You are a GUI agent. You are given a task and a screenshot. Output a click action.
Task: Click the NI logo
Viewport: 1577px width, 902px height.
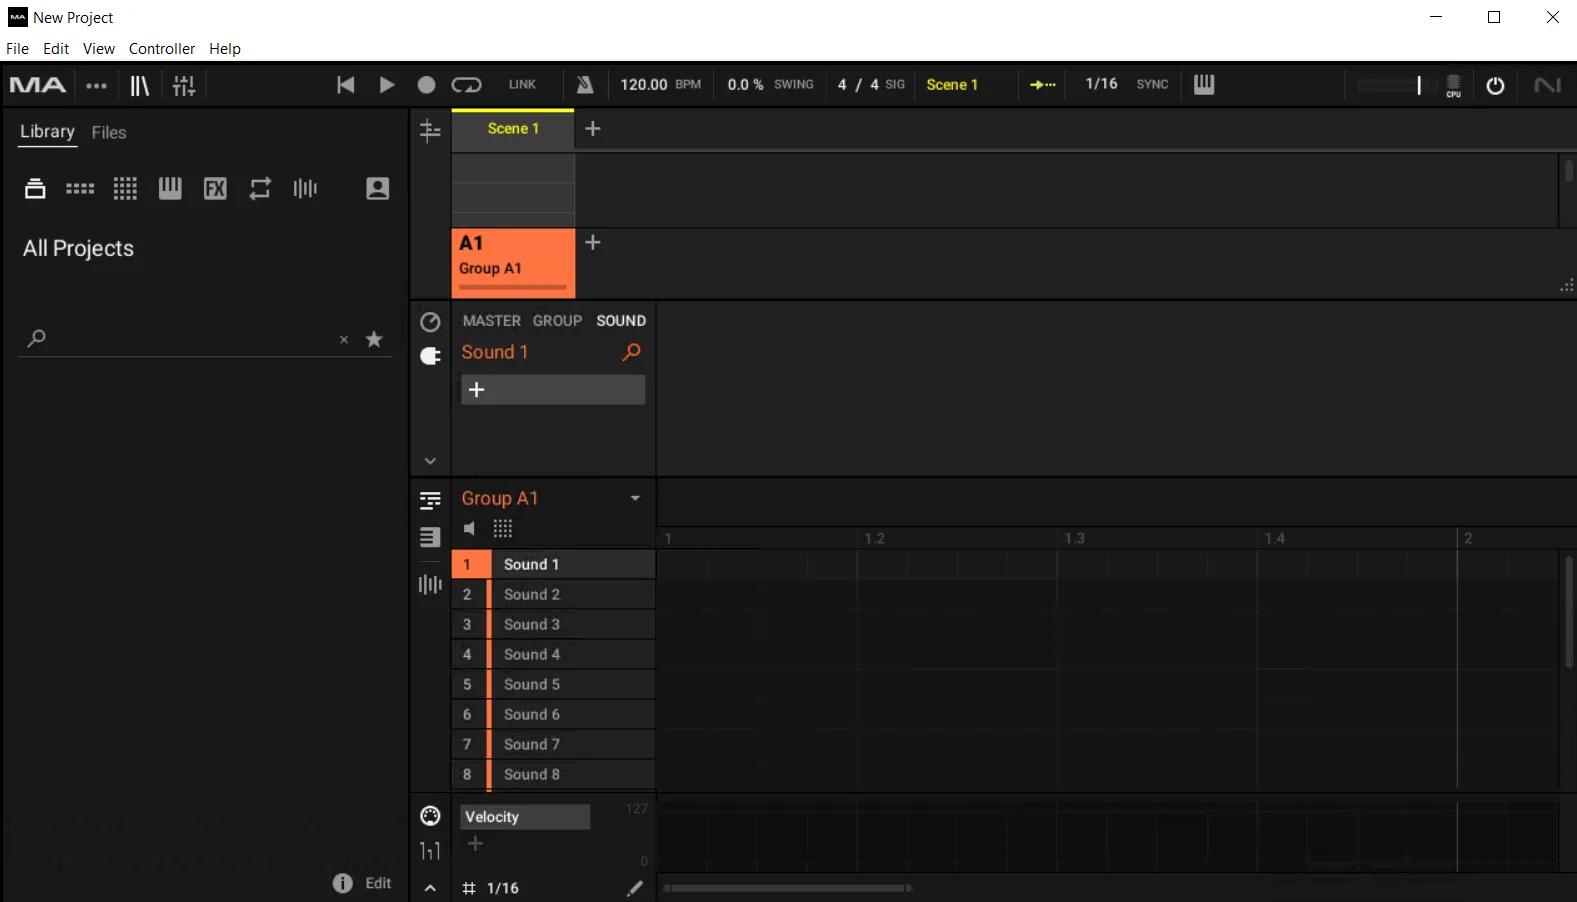[1547, 85]
